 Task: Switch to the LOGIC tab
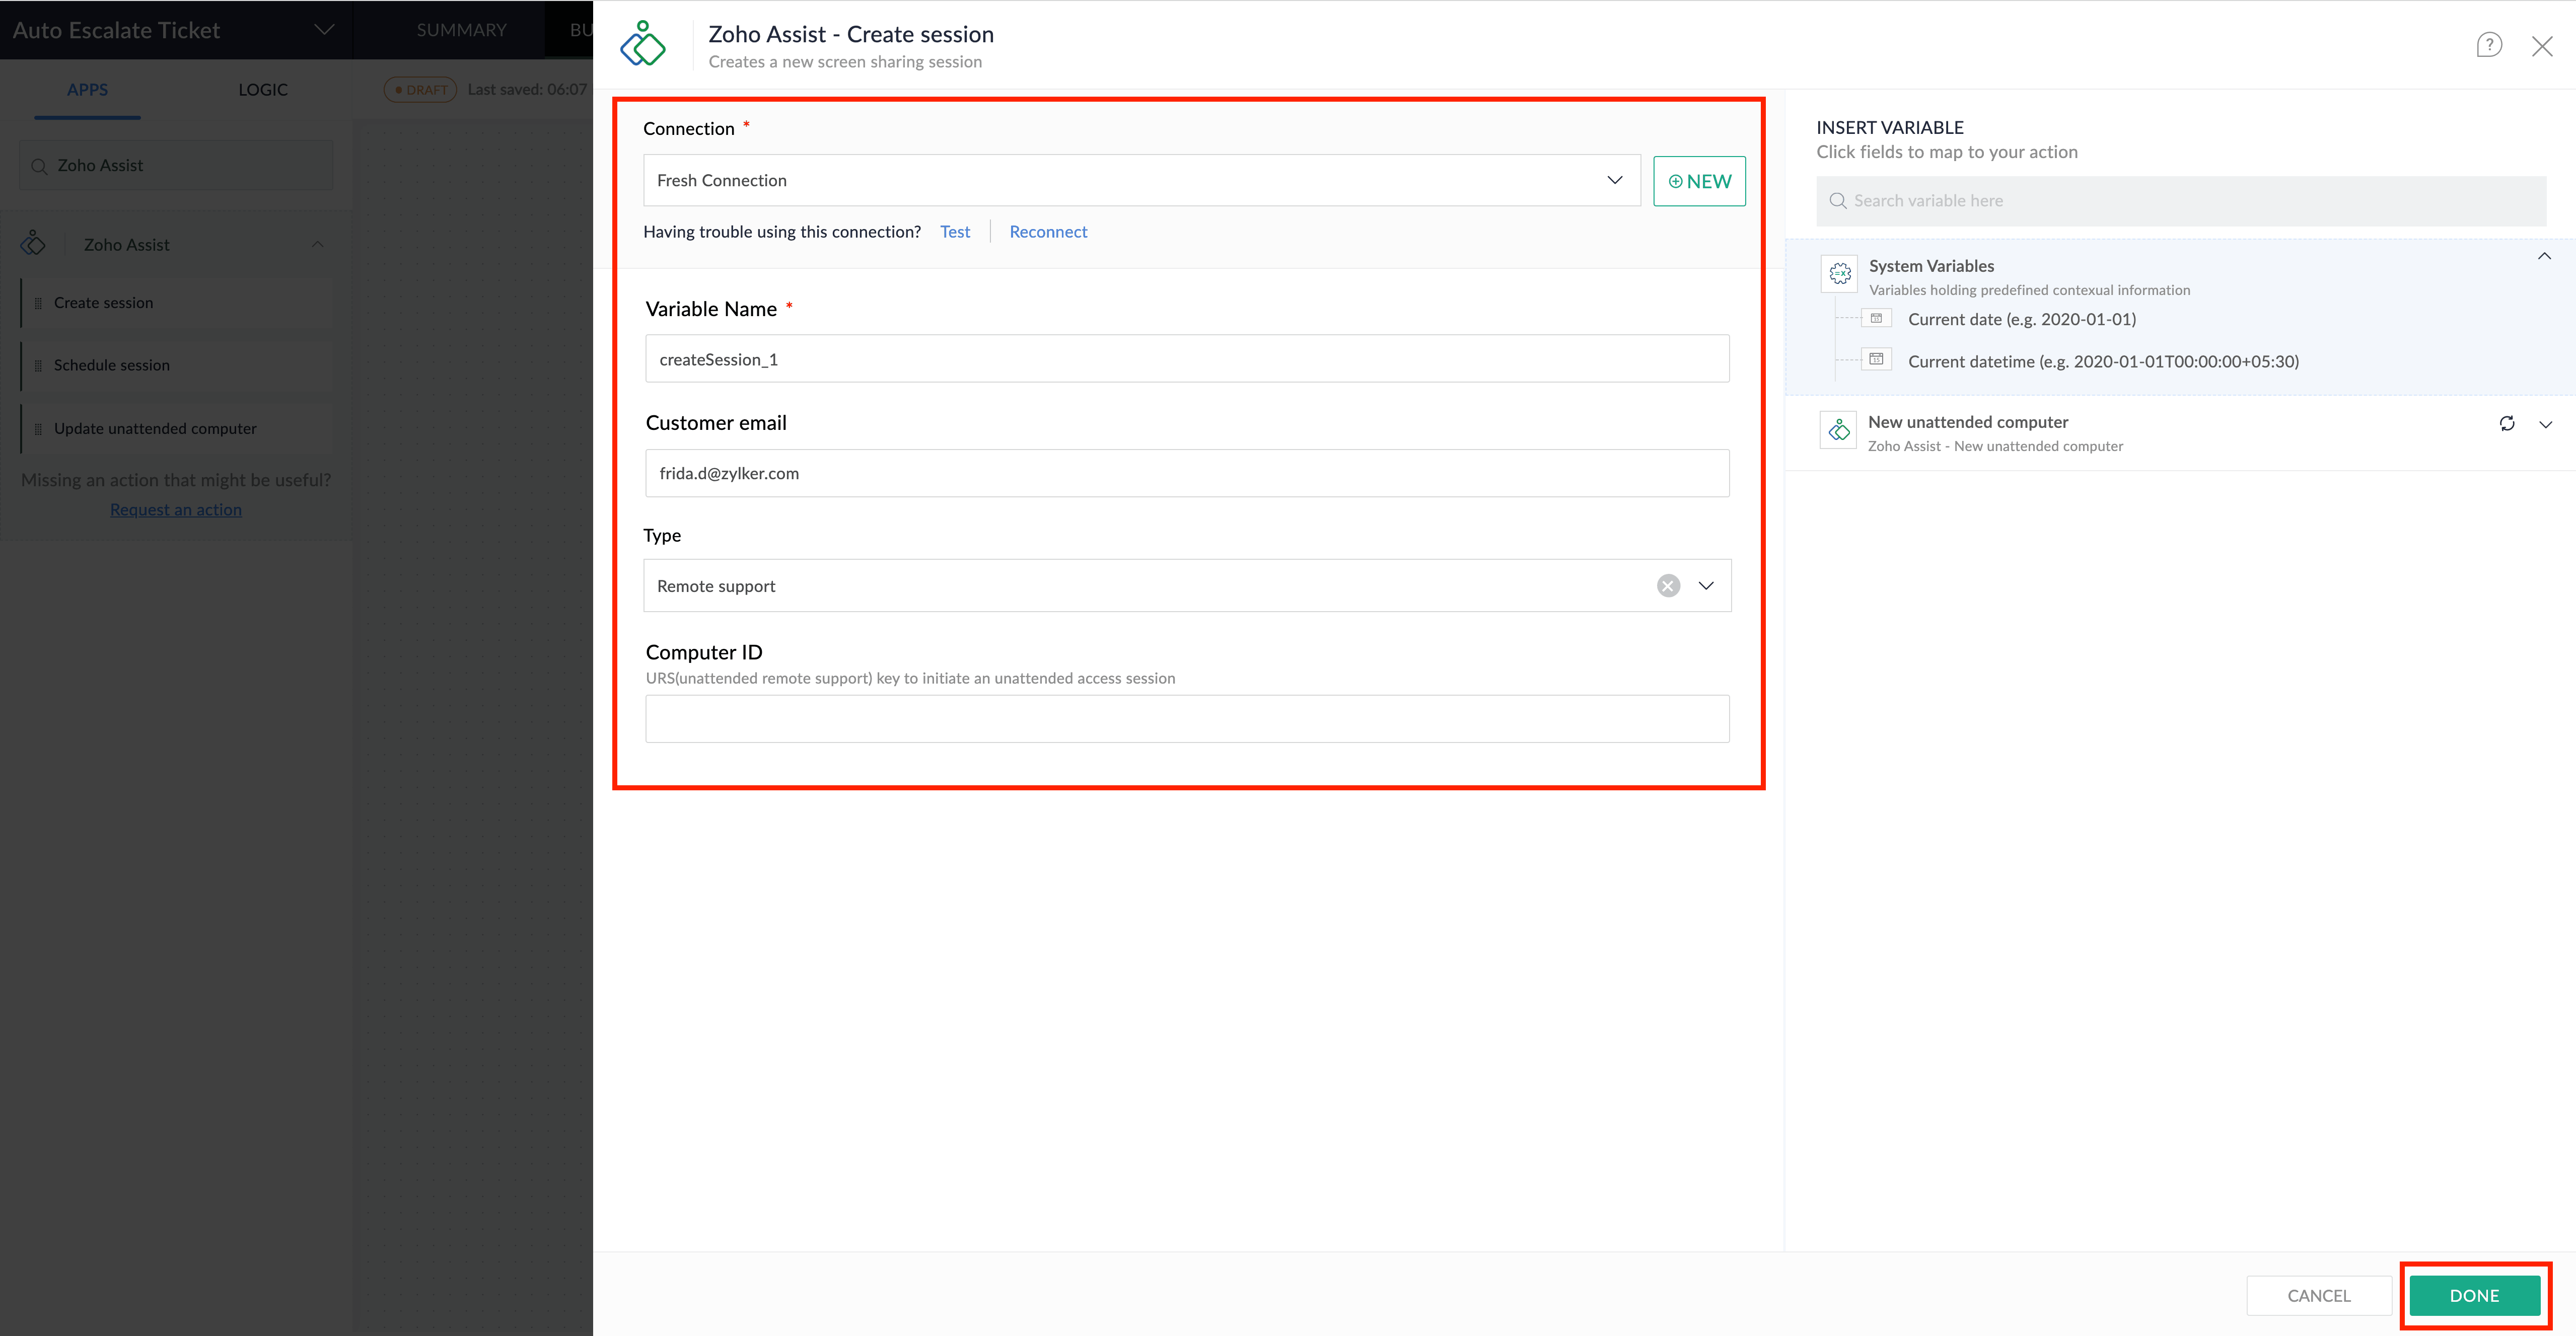[263, 90]
